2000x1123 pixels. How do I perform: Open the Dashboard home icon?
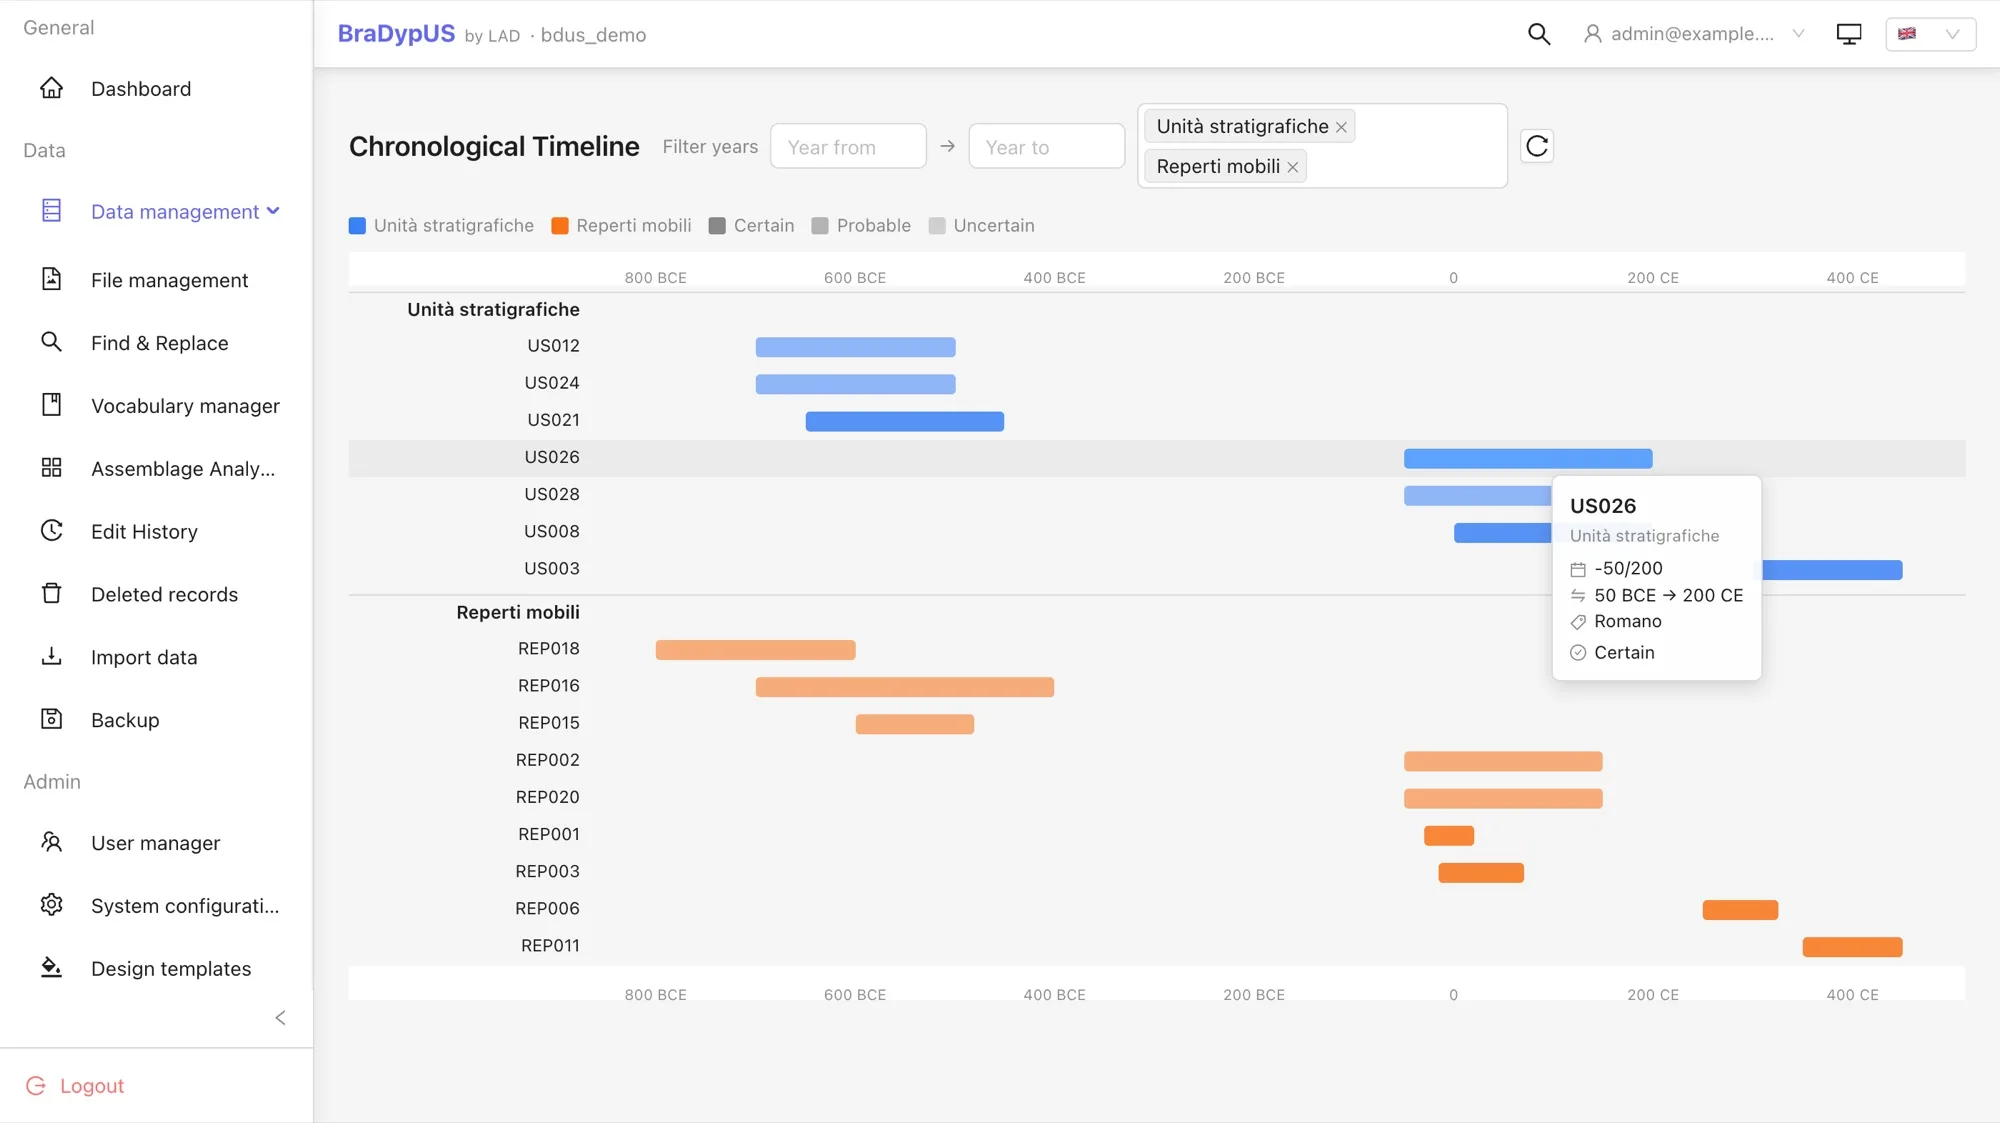tap(51, 88)
